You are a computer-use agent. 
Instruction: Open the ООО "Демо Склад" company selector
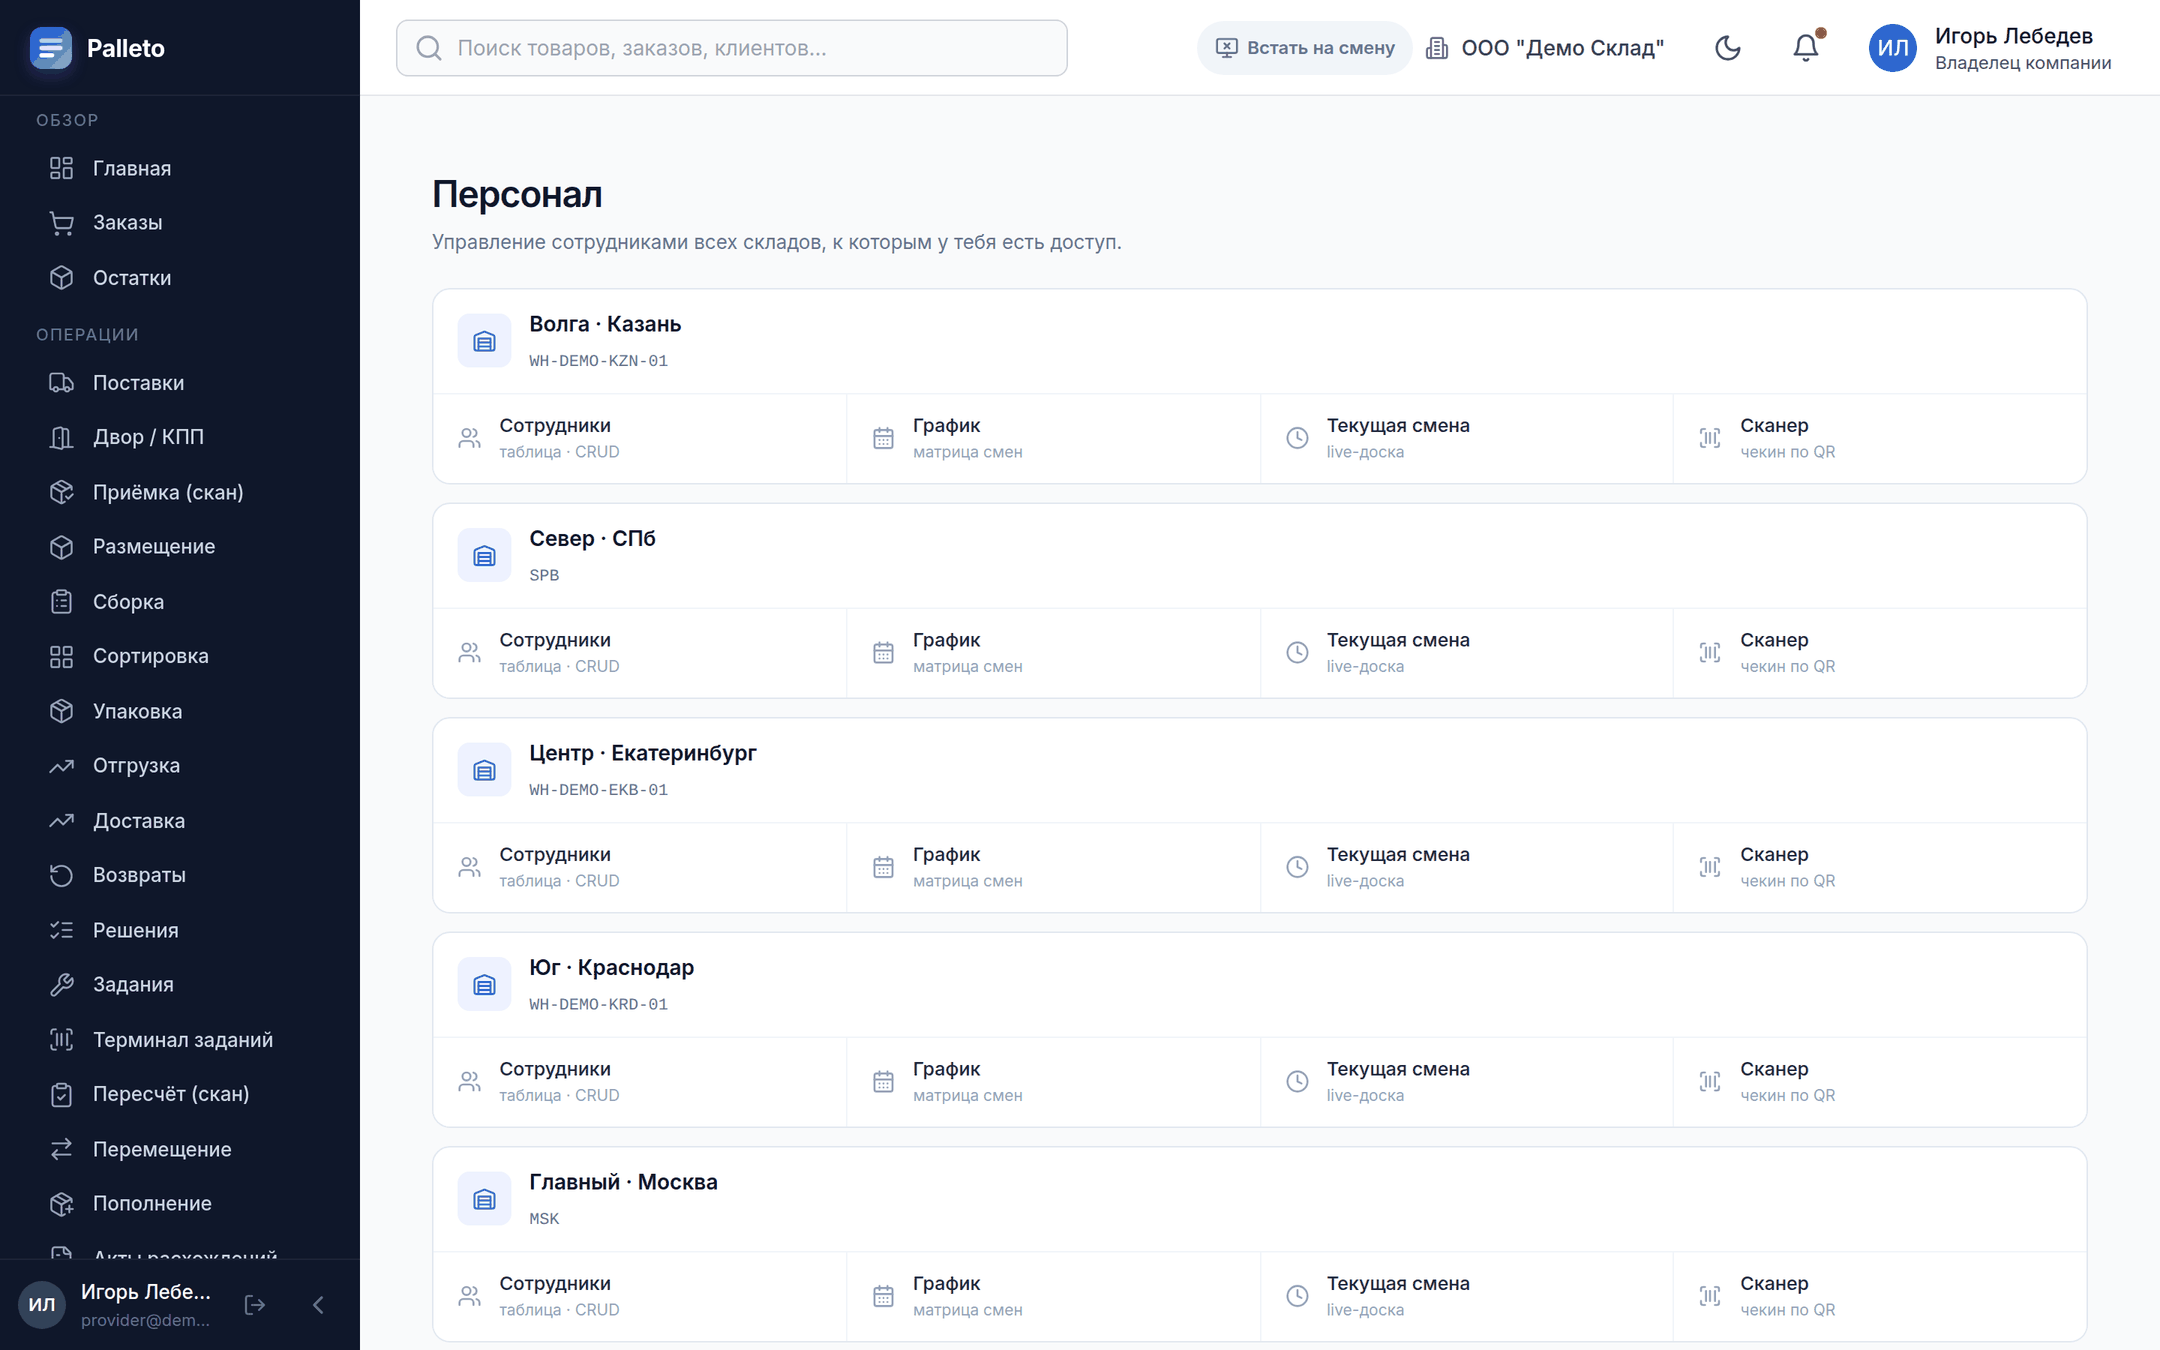pyautogui.click(x=1545, y=48)
